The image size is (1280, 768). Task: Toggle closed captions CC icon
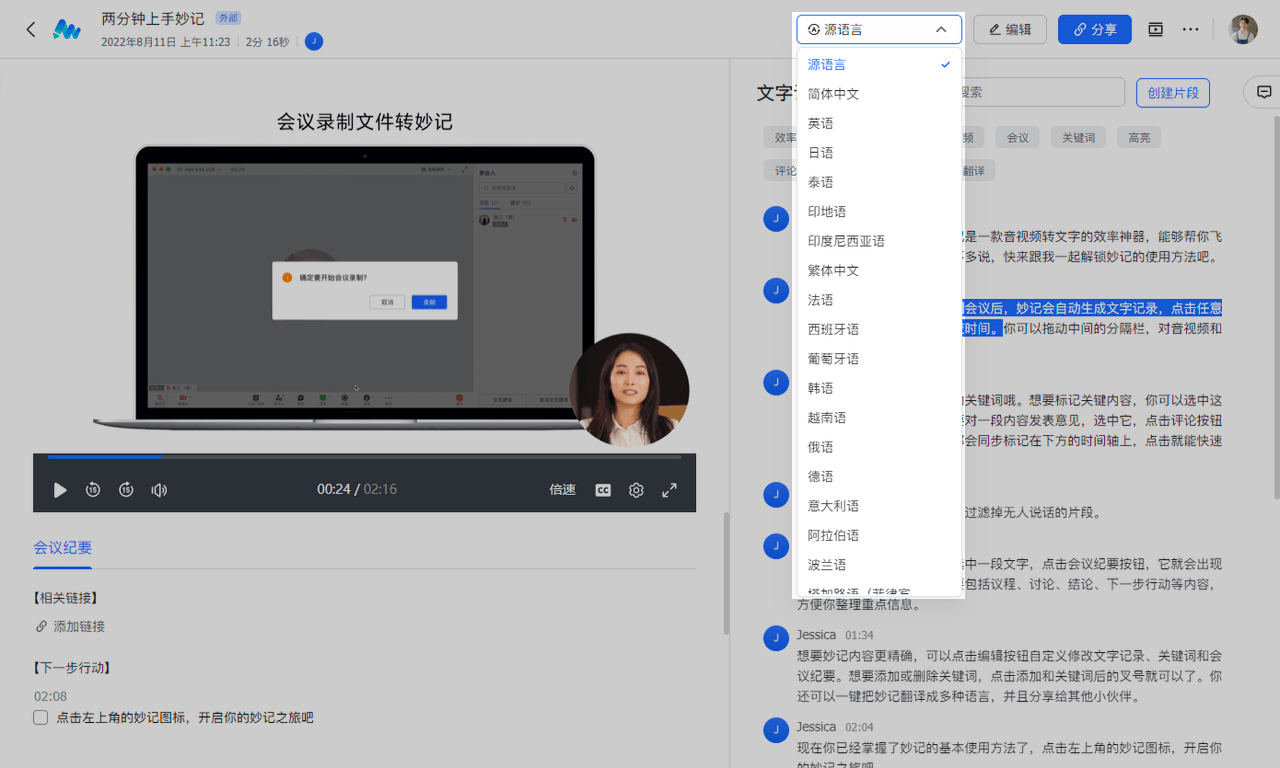tap(603, 490)
